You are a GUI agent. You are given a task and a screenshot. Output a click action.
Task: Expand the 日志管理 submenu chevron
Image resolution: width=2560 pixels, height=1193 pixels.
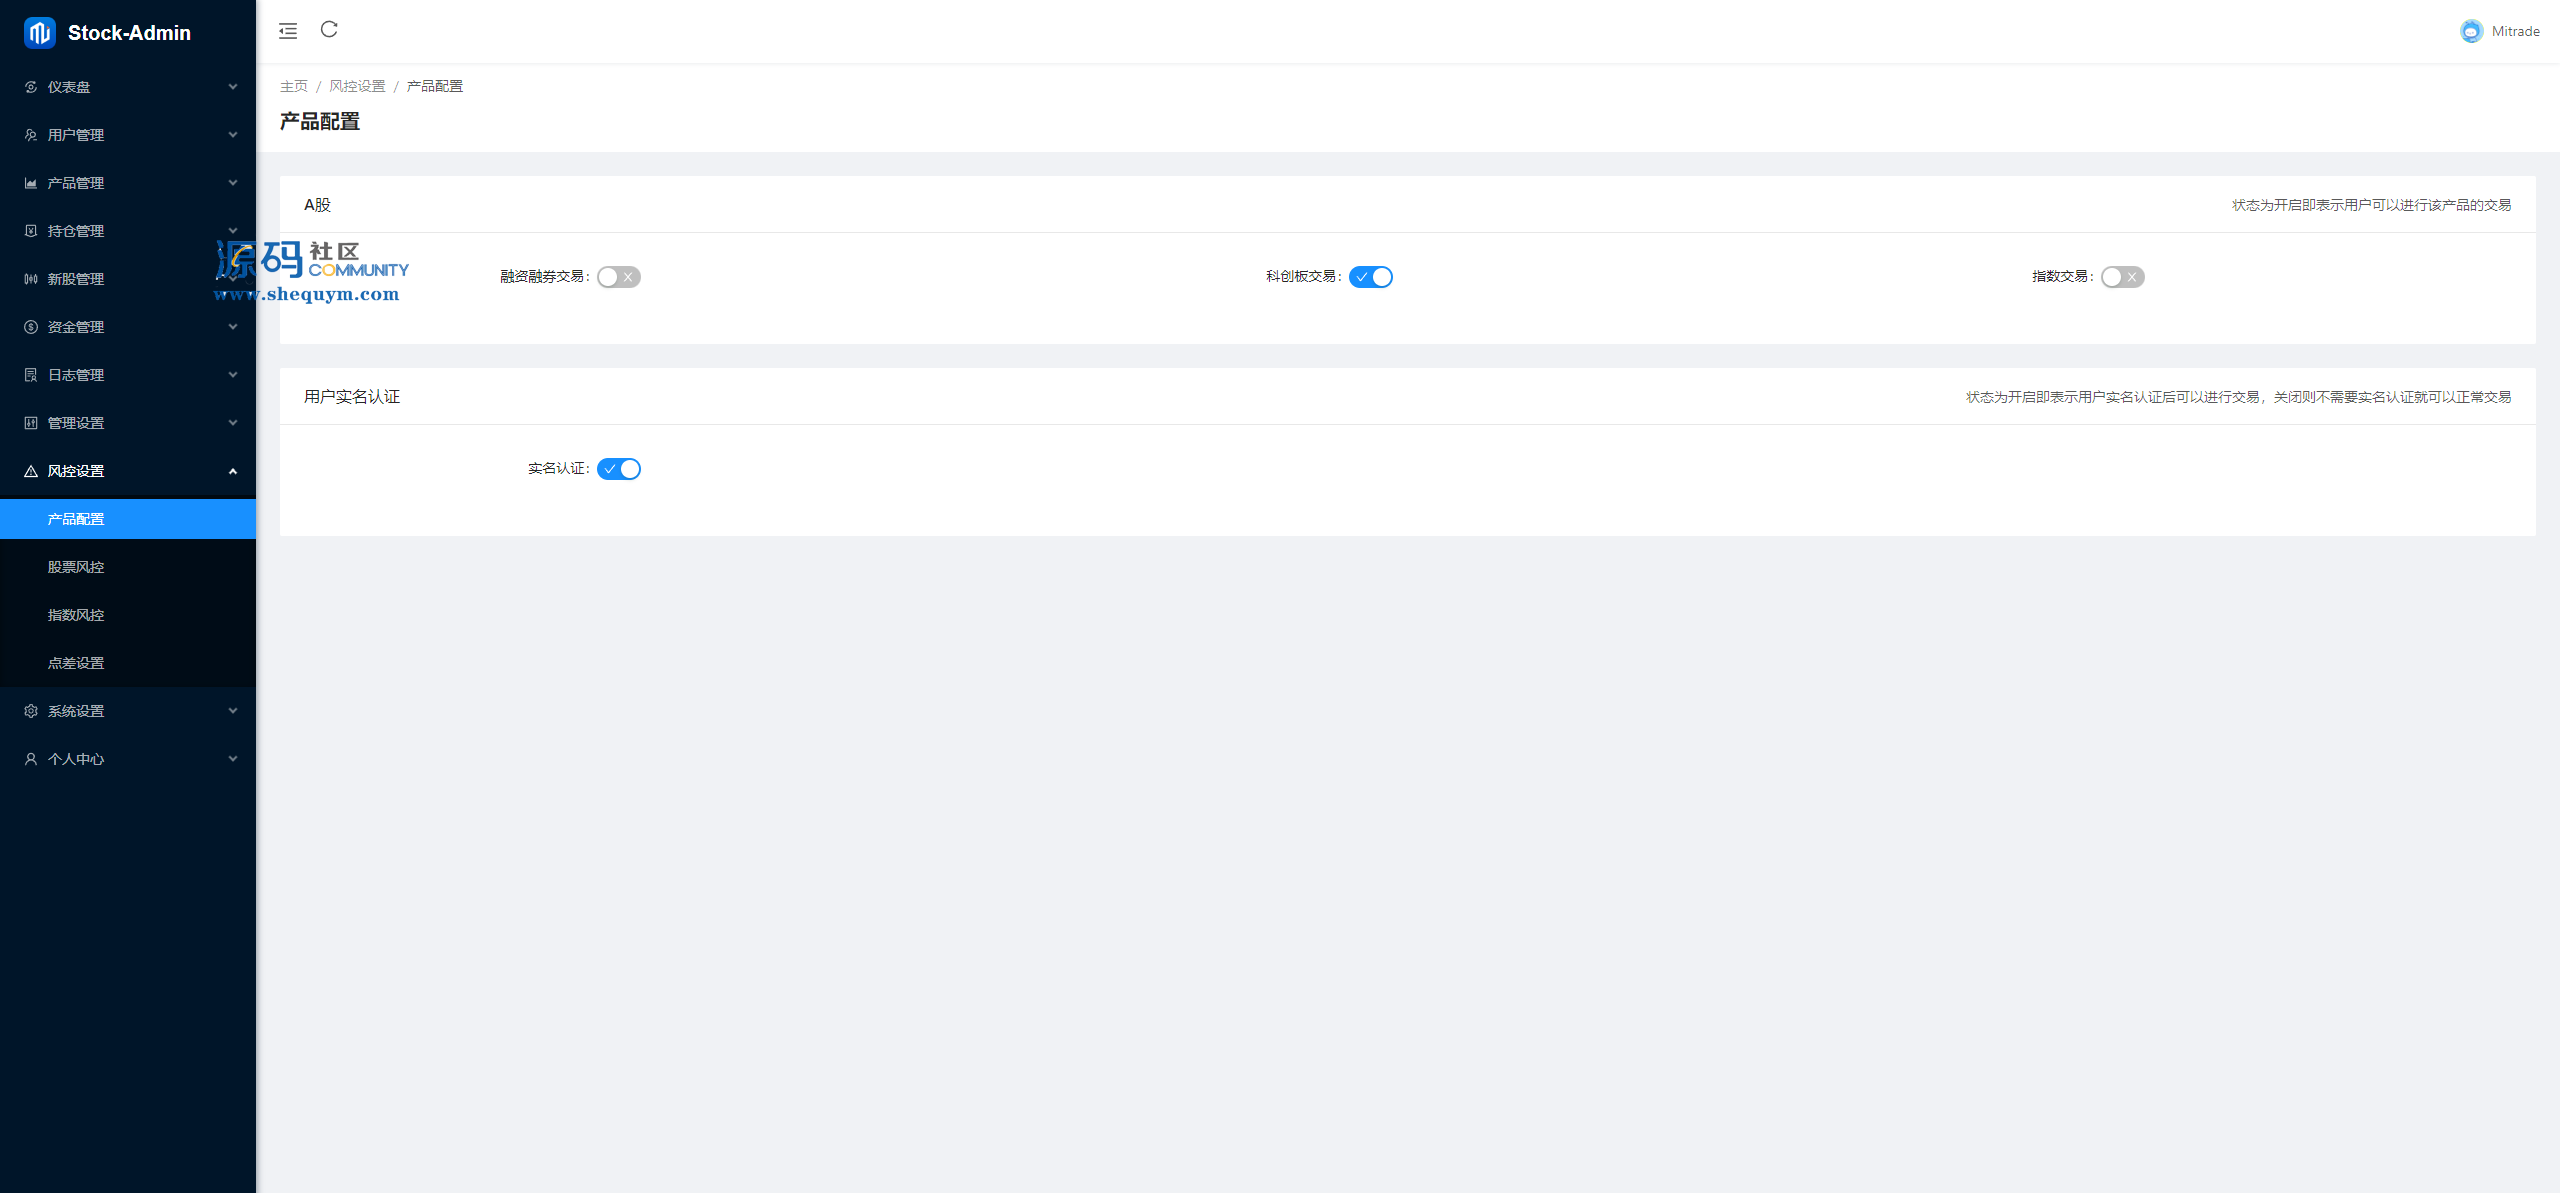click(233, 375)
